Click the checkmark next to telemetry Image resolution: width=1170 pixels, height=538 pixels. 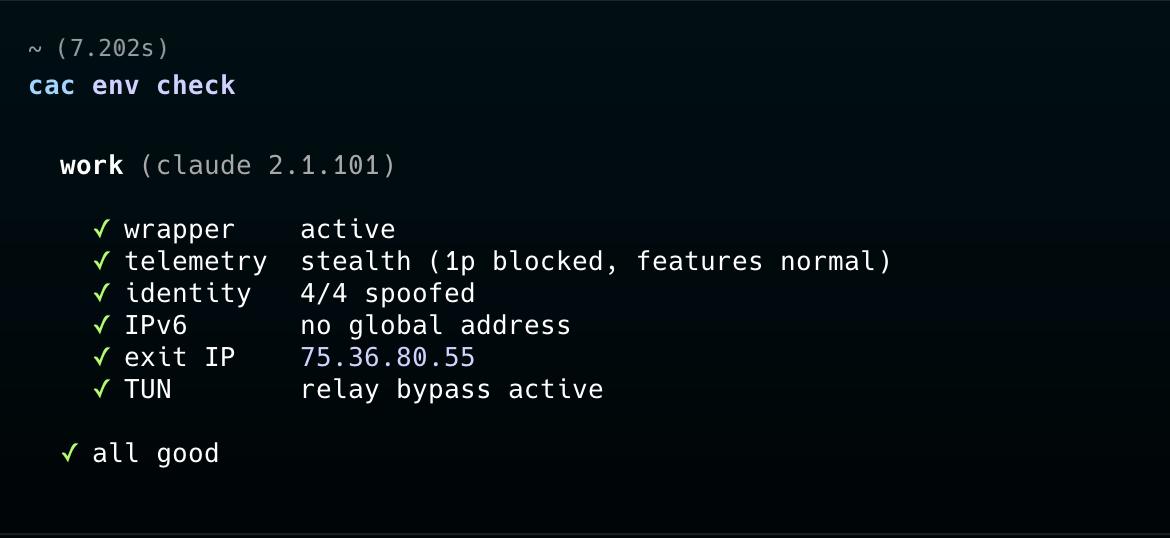(101, 262)
